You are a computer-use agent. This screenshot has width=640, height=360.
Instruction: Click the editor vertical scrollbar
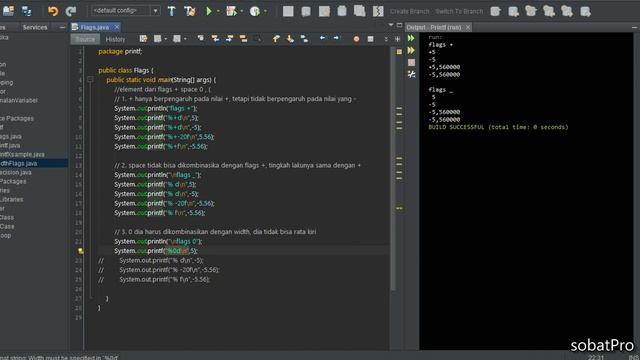pos(393,169)
